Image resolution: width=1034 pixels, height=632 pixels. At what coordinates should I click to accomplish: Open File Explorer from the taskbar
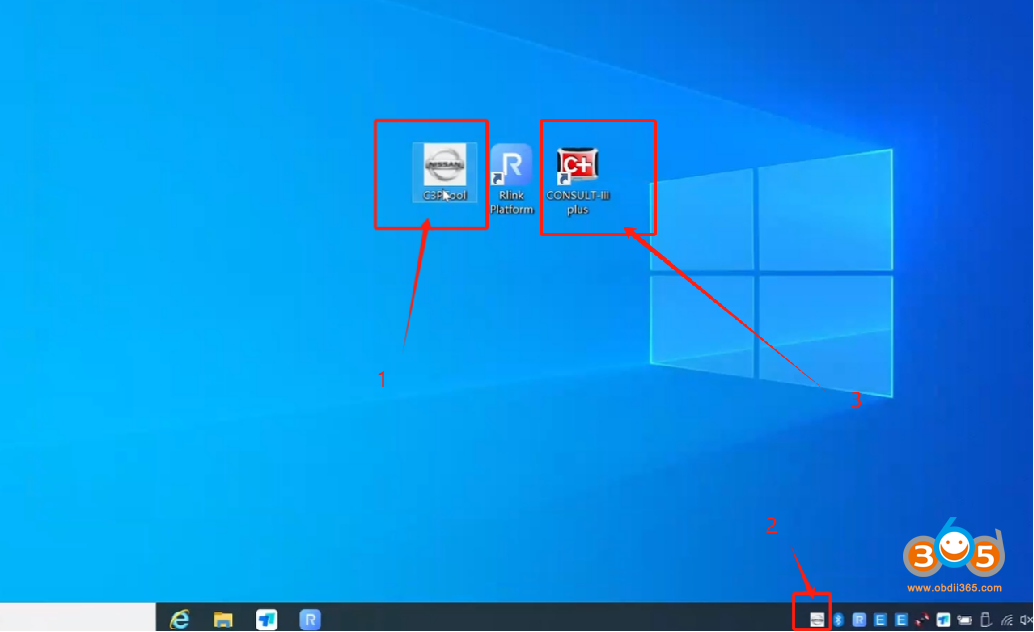223,620
